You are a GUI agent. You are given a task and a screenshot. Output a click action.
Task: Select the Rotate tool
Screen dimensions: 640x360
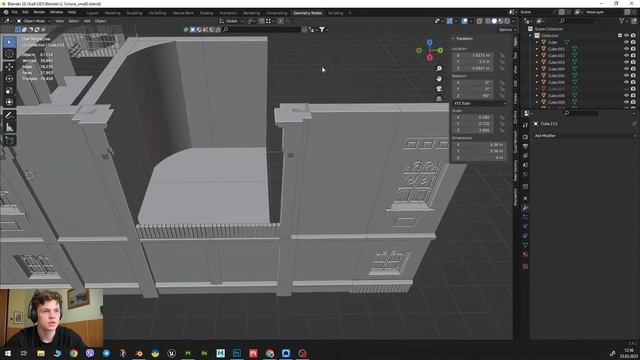(9, 78)
